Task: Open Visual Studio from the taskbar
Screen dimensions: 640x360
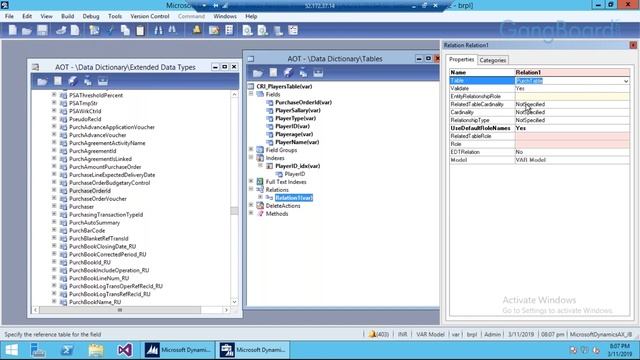Action: tap(124, 350)
